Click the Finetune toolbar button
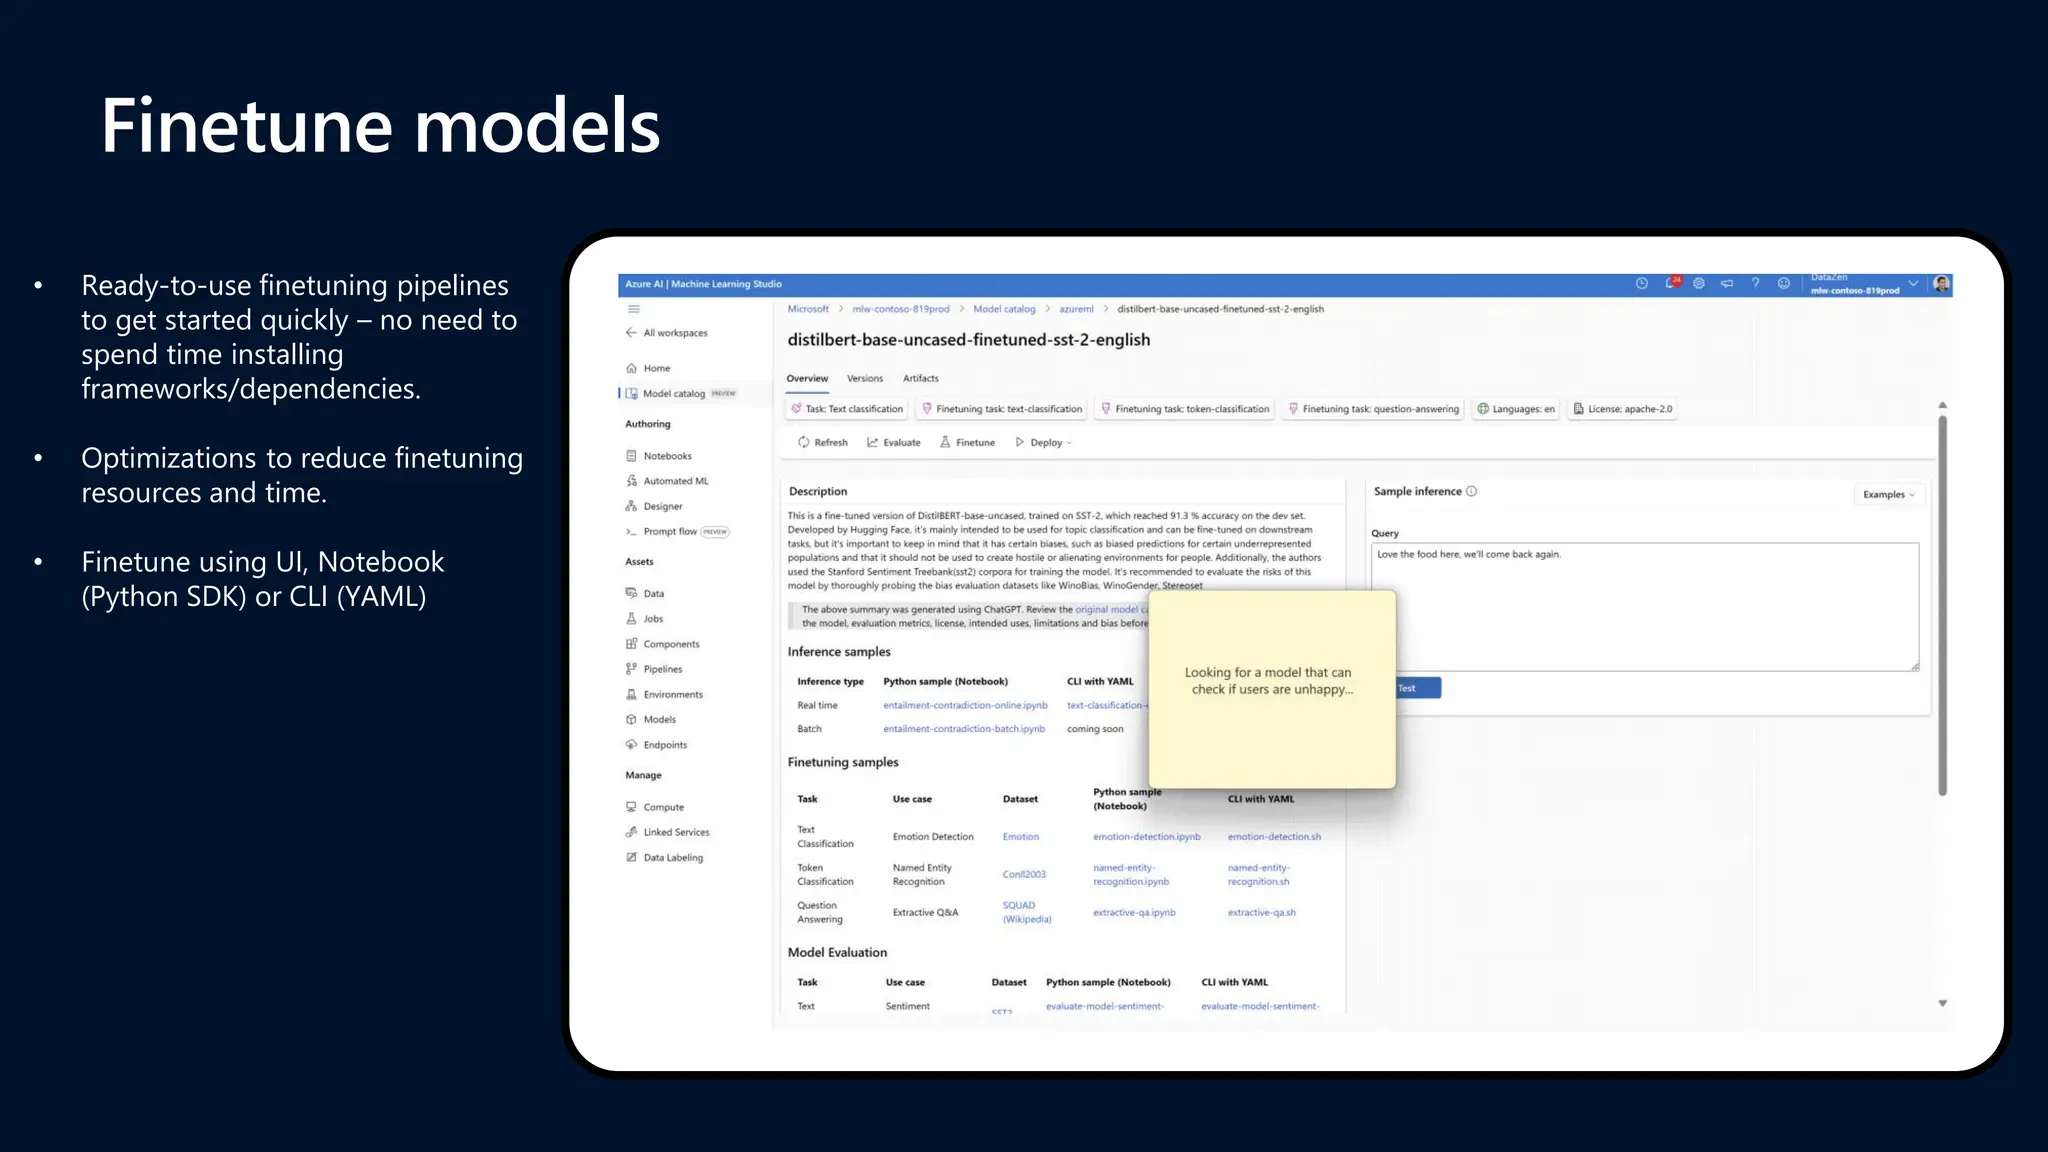 coord(967,443)
